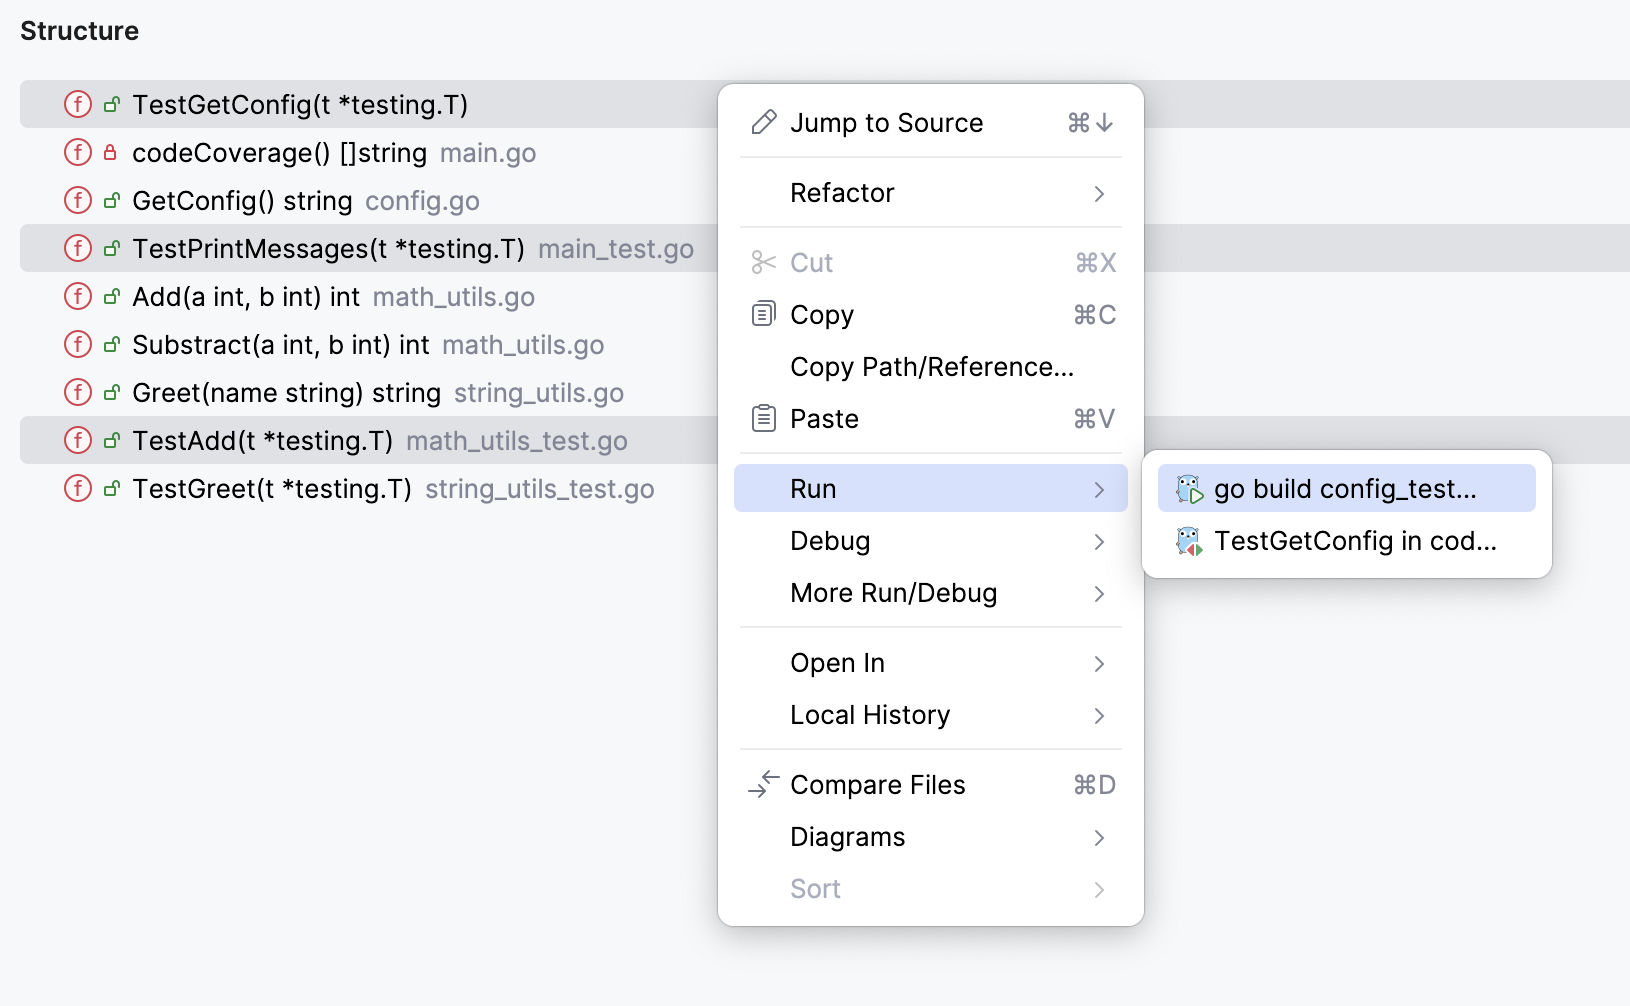Click the red lock icon beside codeCoverage

click(110, 152)
